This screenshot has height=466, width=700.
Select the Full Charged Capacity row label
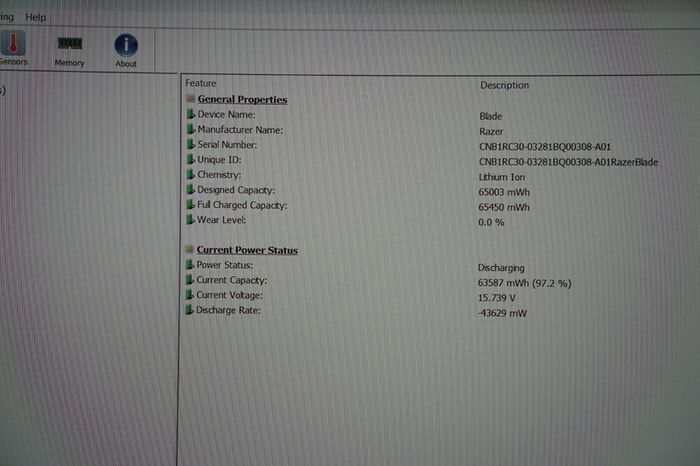point(242,205)
